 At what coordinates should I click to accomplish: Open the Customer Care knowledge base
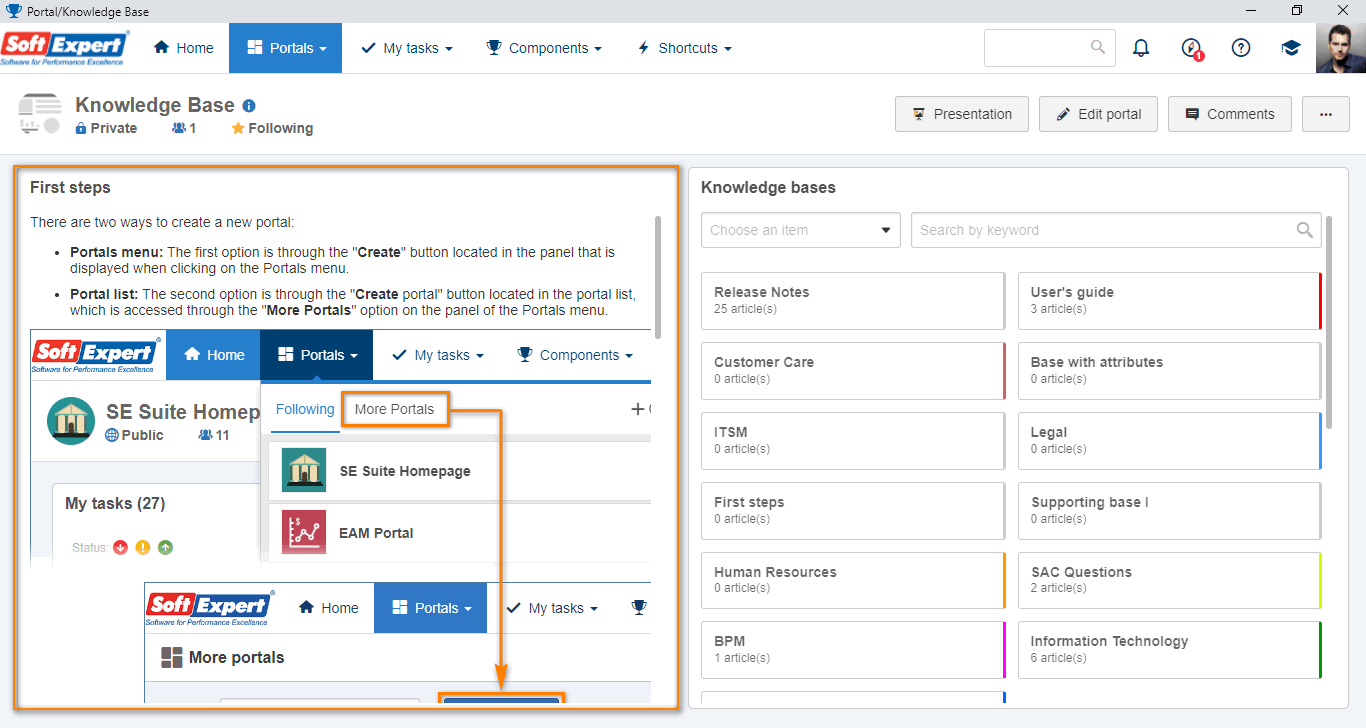coord(853,371)
